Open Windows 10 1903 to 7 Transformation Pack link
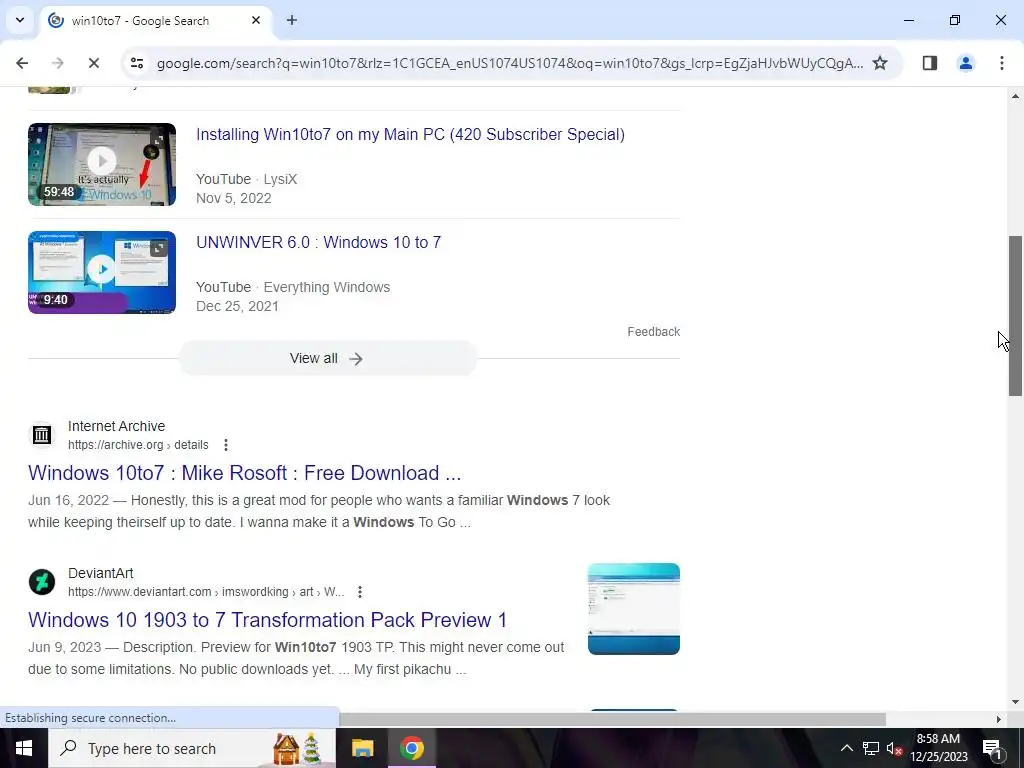This screenshot has width=1024, height=768. 267,620
